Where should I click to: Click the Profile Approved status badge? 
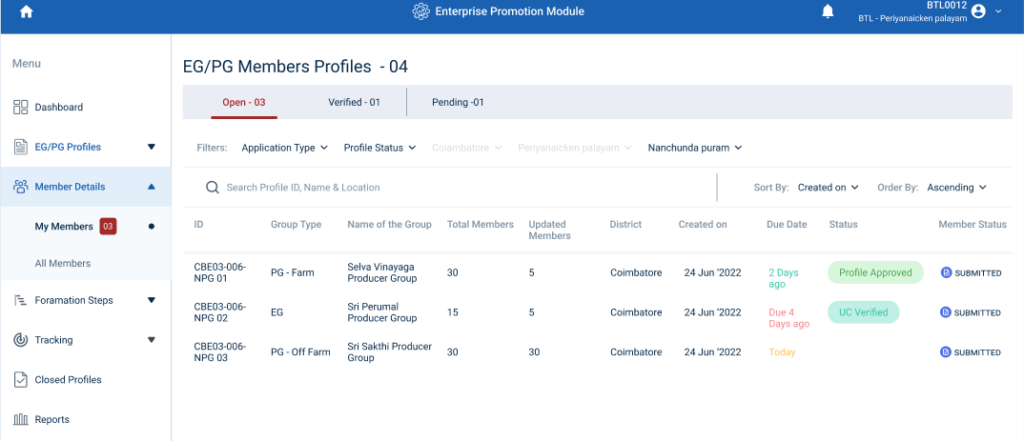click(875, 272)
